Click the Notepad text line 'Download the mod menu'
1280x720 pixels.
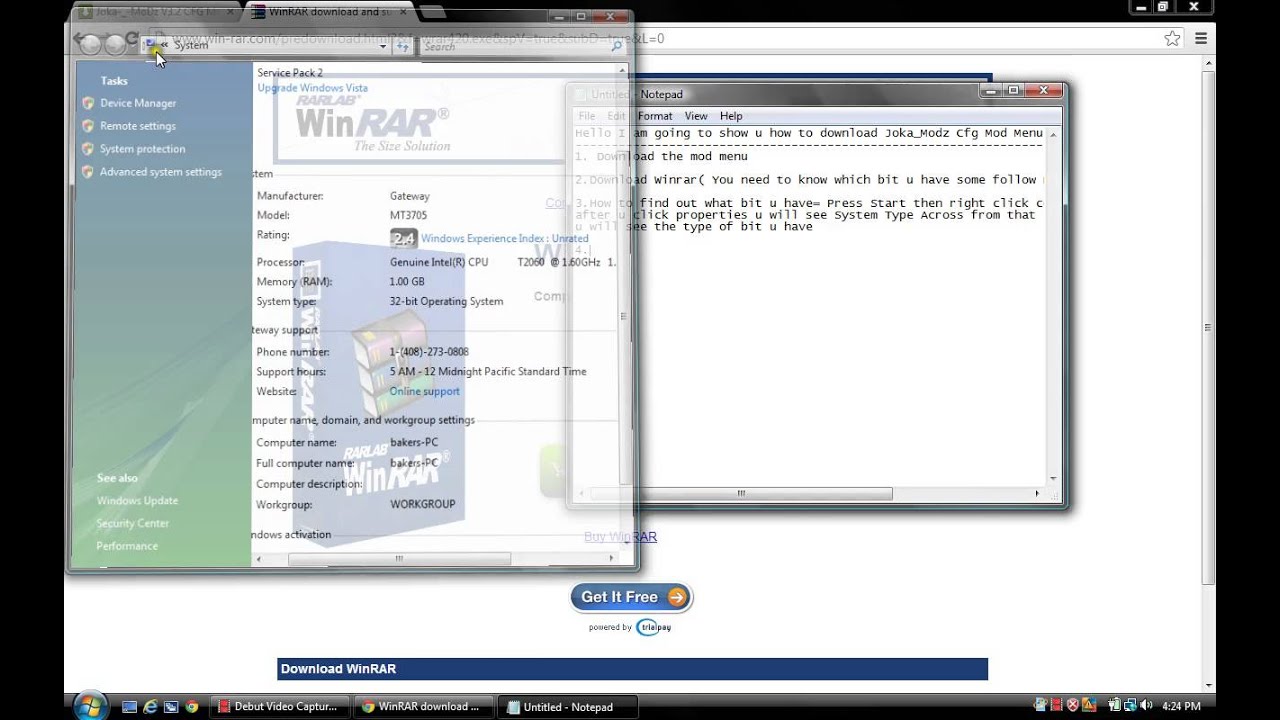(x=672, y=156)
